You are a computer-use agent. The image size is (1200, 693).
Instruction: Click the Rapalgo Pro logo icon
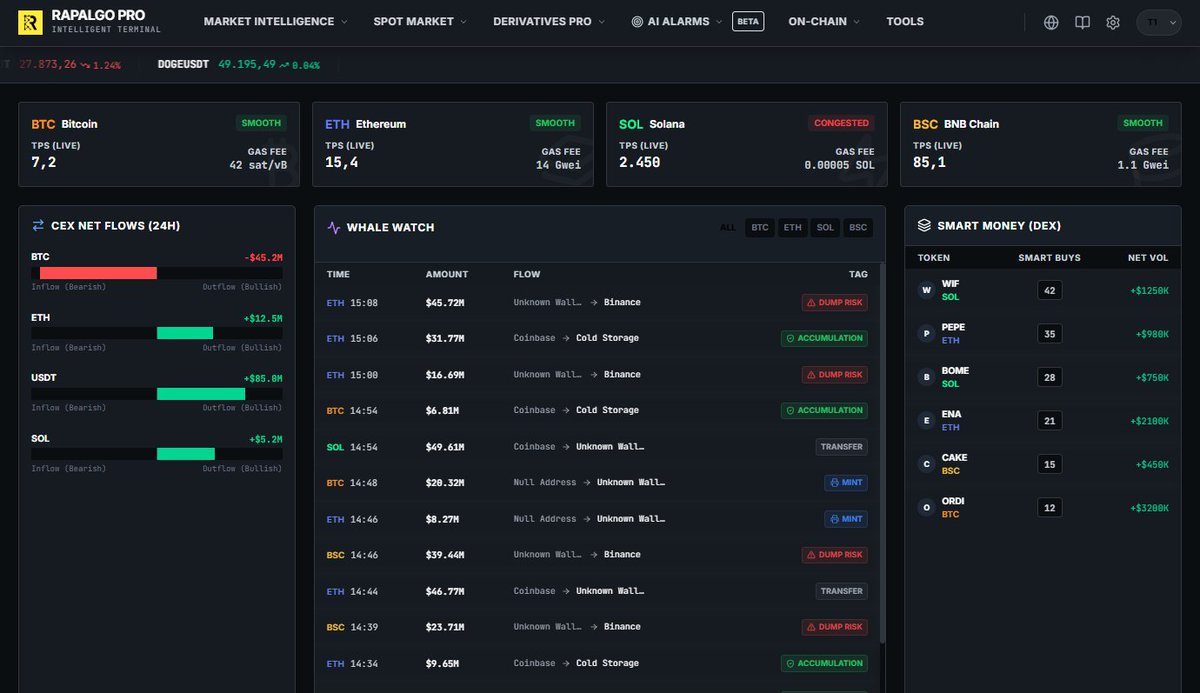point(30,22)
